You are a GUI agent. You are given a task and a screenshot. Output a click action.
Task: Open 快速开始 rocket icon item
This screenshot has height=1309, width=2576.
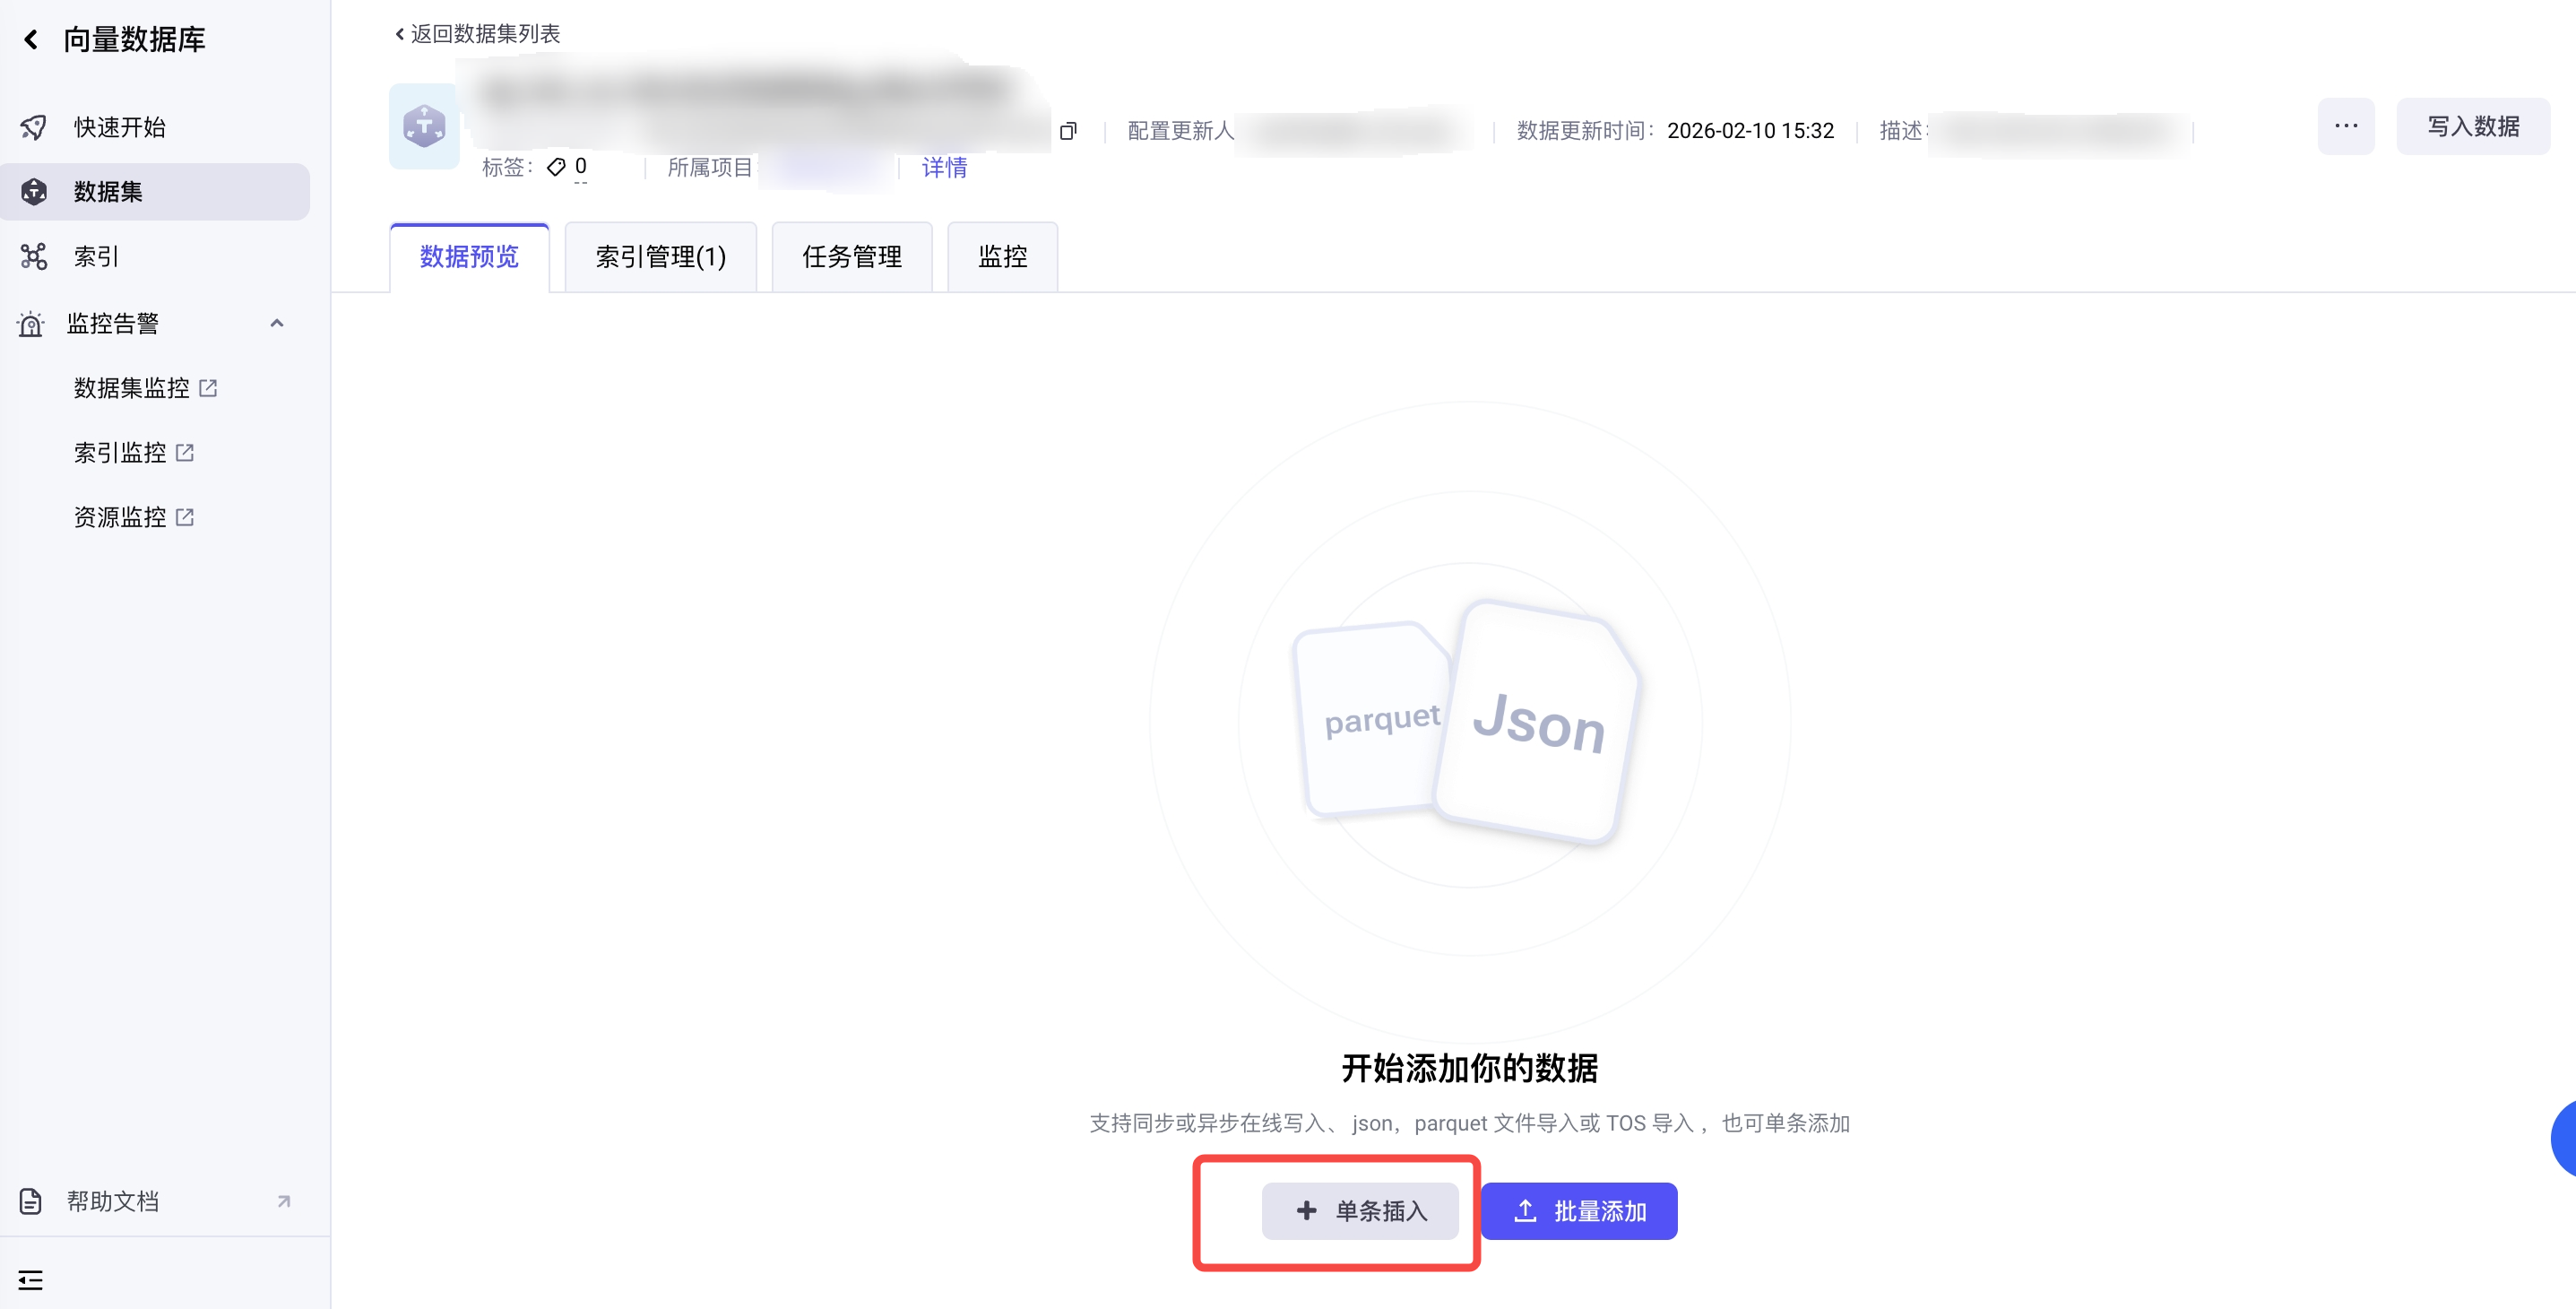point(34,127)
